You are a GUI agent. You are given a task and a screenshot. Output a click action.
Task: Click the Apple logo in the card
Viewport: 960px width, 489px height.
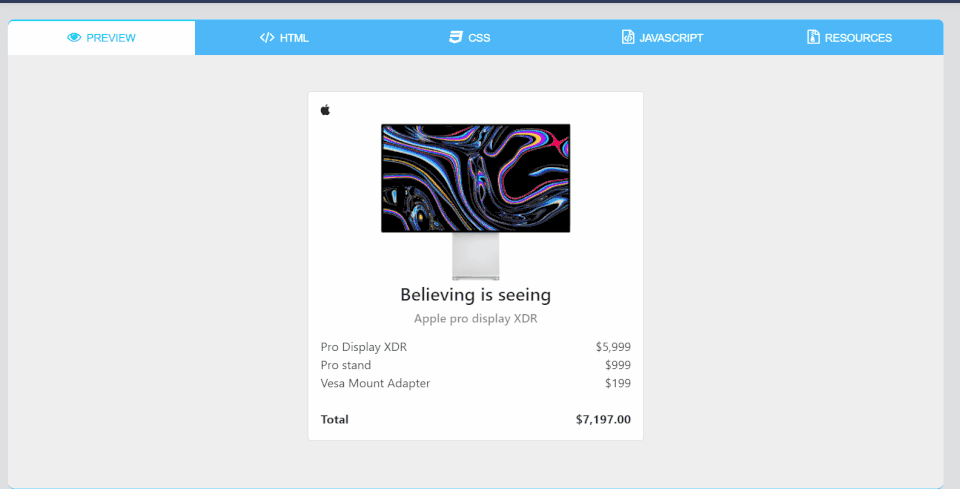pyautogui.click(x=325, y=110)
